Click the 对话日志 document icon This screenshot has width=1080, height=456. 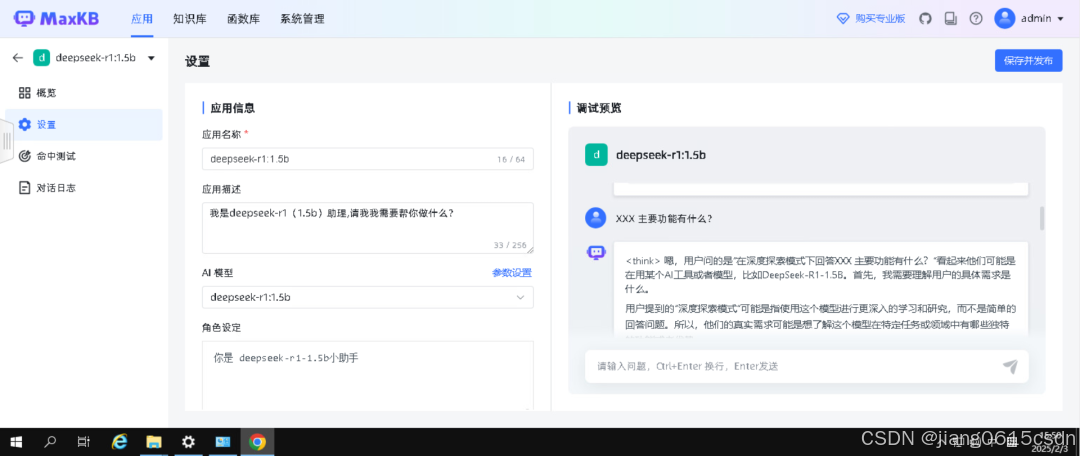pos(25,187)
